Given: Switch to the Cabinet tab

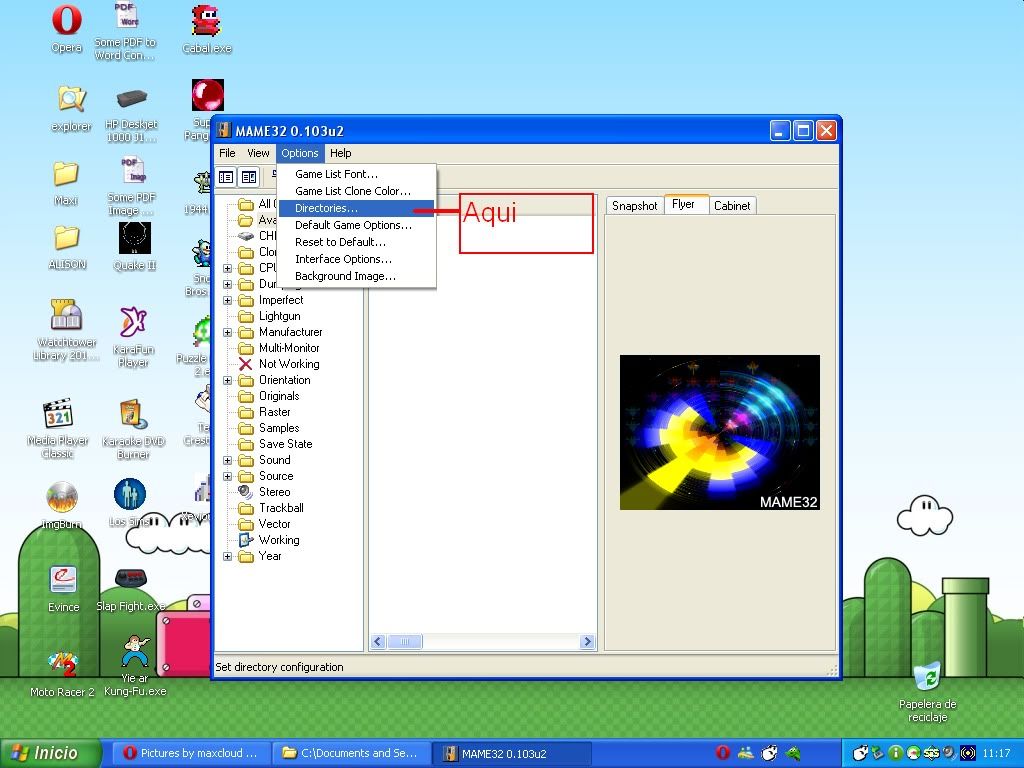Looking at the screenshot, I should pyautogui.click(x=732, y=206).
